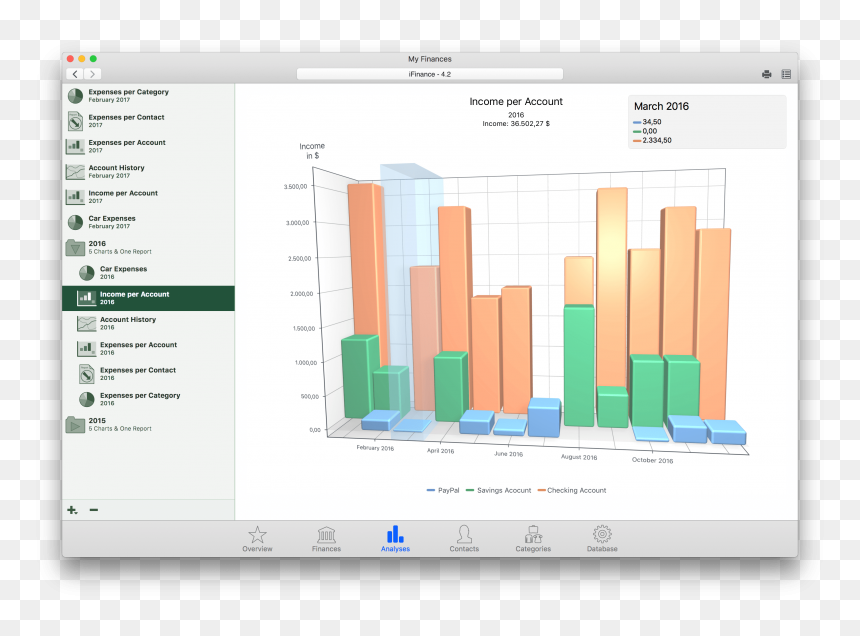Image resolution: width=860 pixels, height=636 pixels.
Task: Open Account History 2016 line chart icon
Action: 87,323
